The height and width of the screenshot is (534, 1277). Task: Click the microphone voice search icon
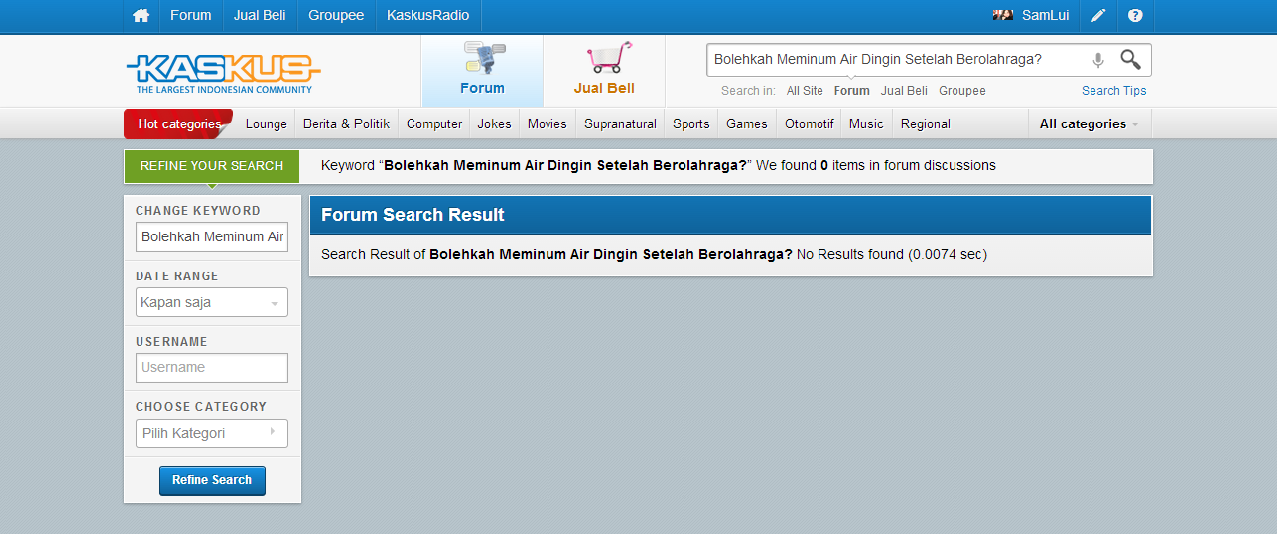click(1097, 60)
